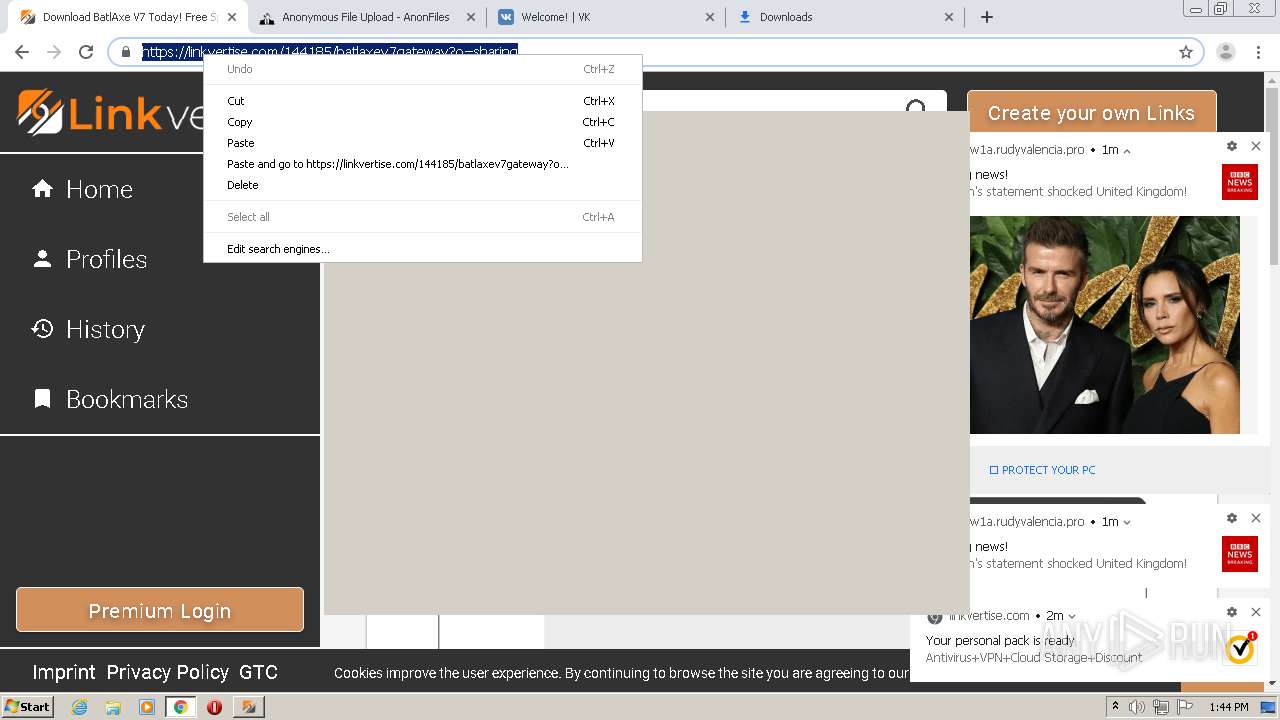Close the Anonymous File Upload tab
Image resolution: width=1280 pixels, height=720 pixels.
[x=471, y=17]
